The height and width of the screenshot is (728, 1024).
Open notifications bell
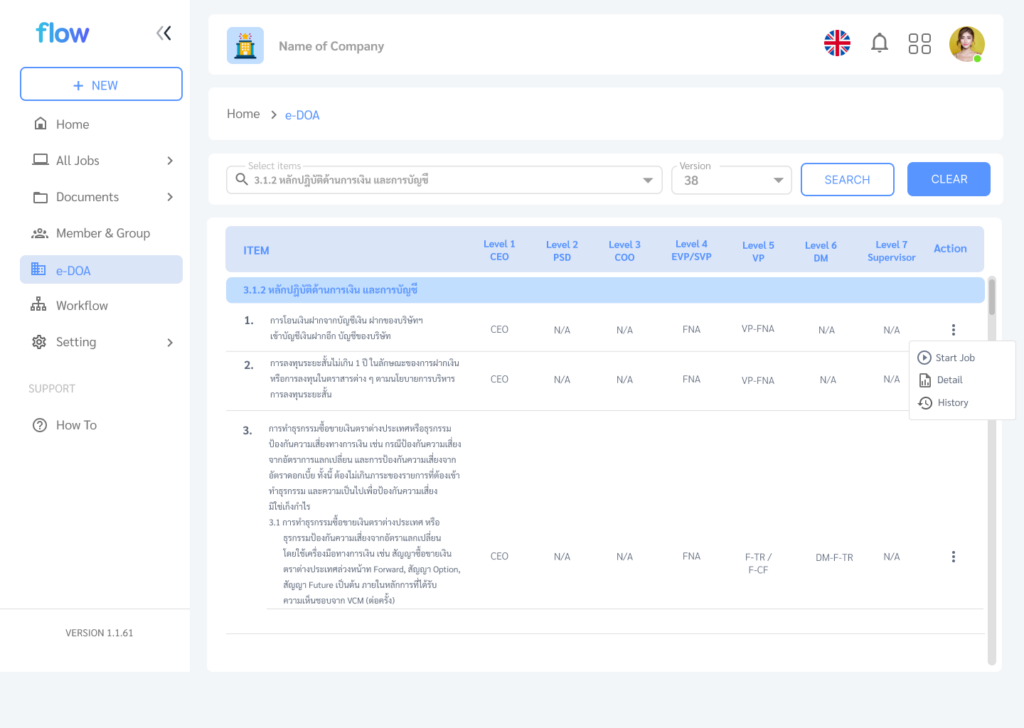(879, 43)
